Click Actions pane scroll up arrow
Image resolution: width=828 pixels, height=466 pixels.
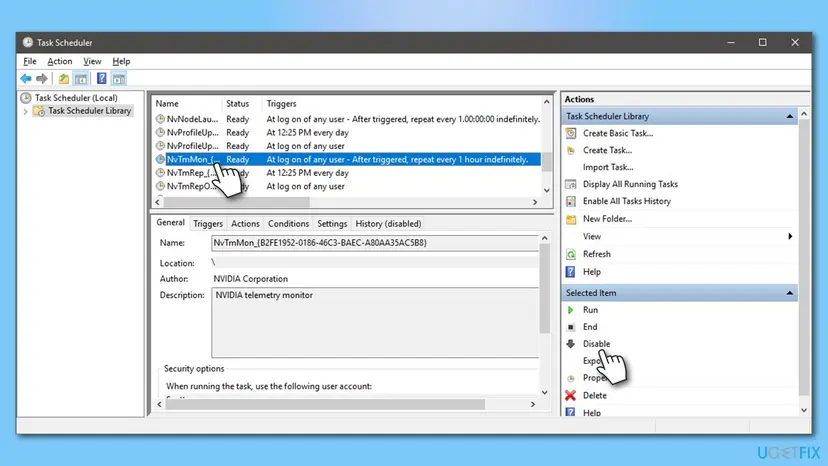pyautogui.click(x=804, y=114)
